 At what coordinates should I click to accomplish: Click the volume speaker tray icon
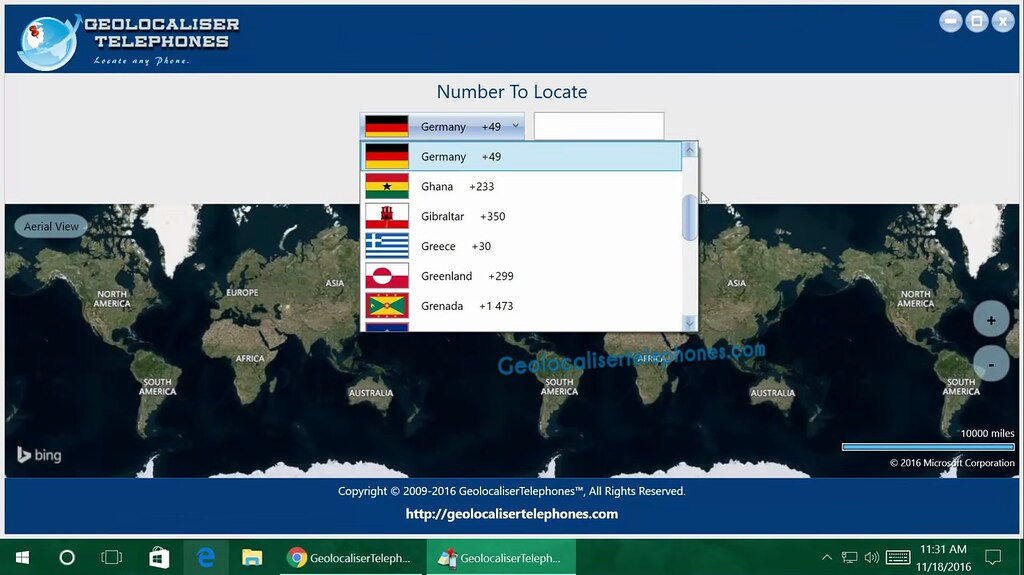pyautogui.click(x=871, y=557)
